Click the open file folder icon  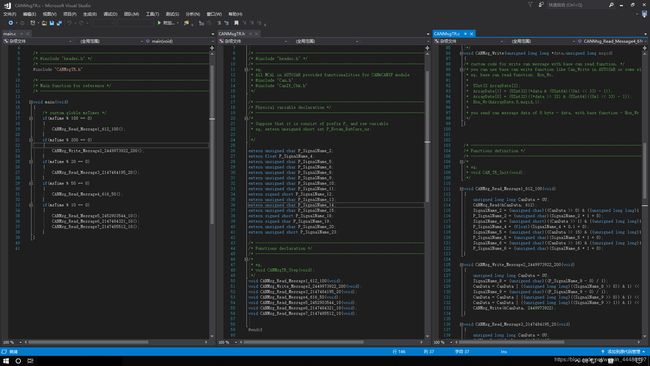click(x=44, y=23)
